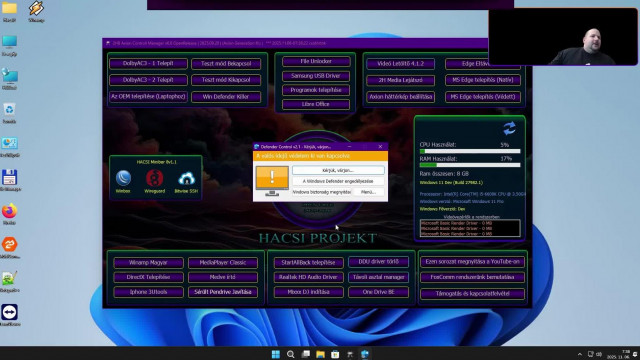Click the CPU Használat progress bar
The width and height of the screenshot is (640, 360).
click(470, 151)
